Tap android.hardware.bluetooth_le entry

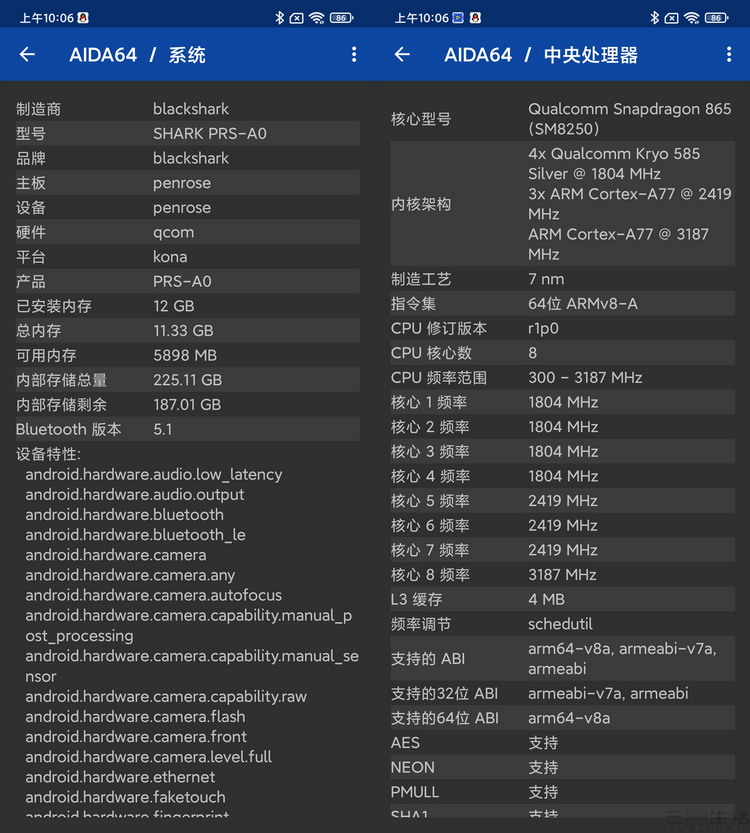pos(135,535)
